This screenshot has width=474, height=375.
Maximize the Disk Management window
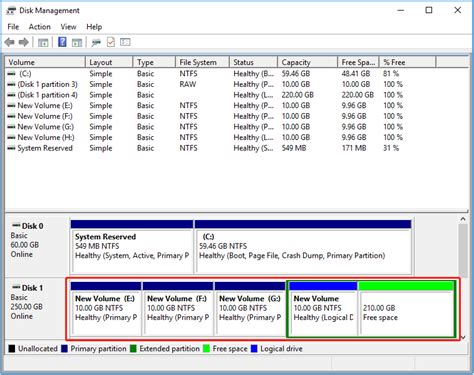click(429, 10)
